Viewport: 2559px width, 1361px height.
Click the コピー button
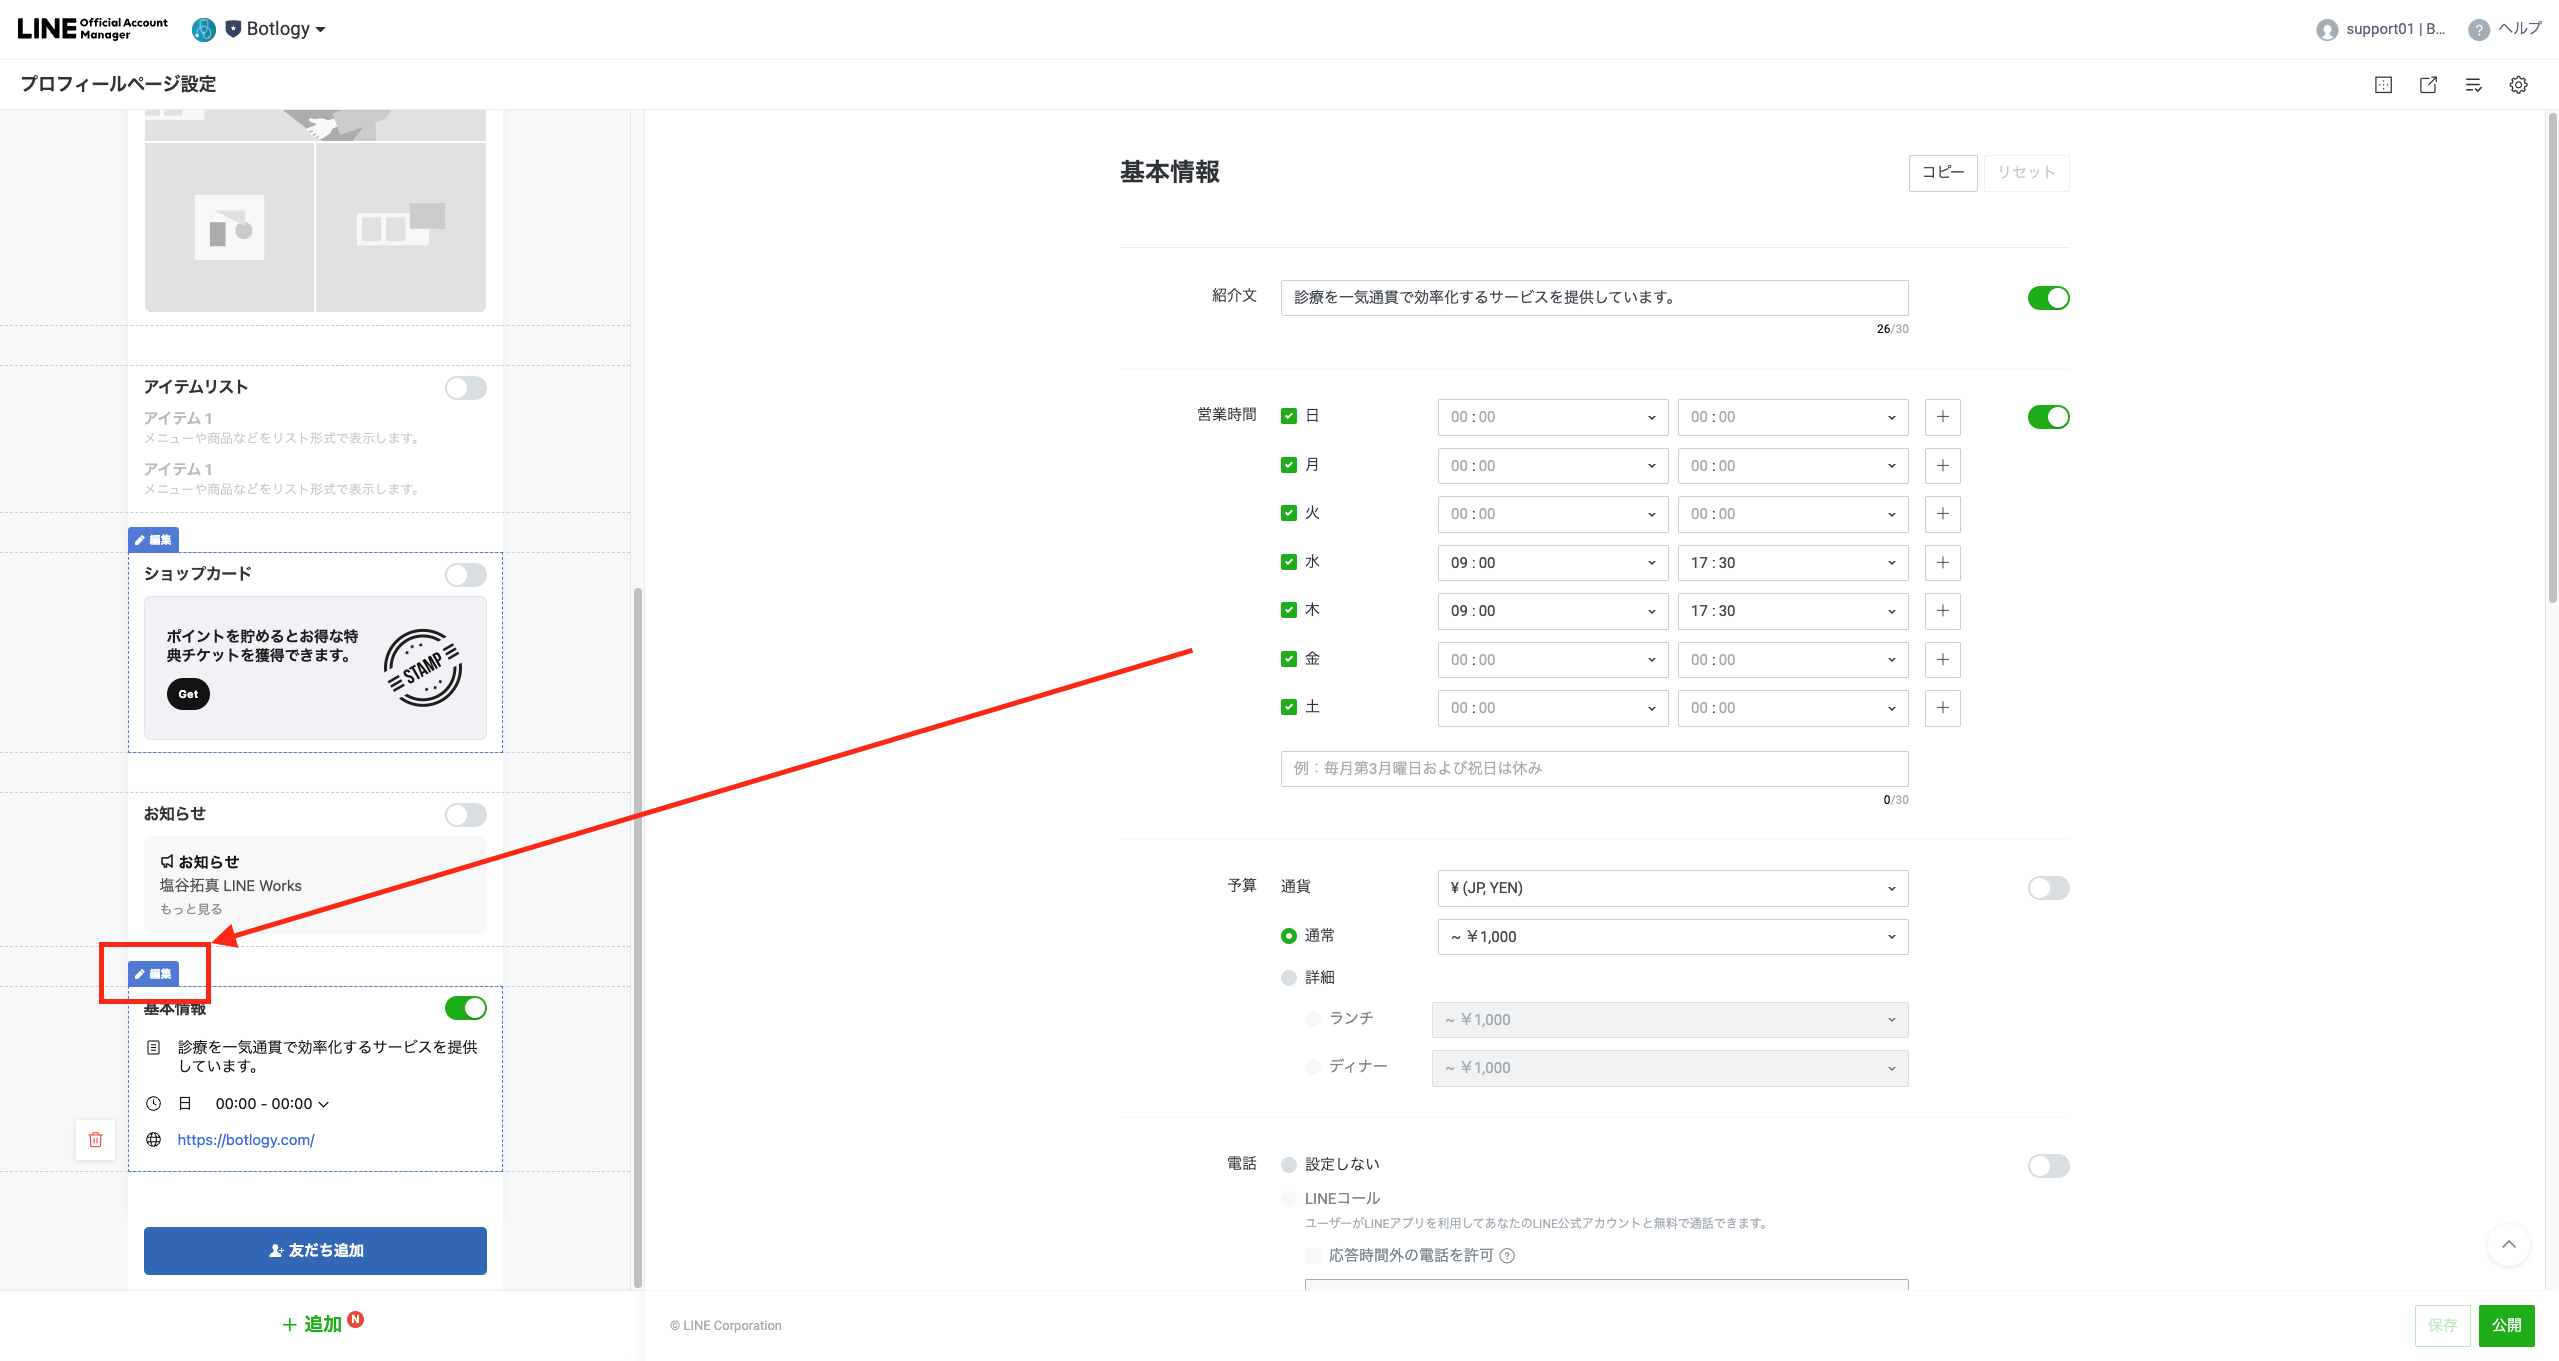tap(1942, 173)
